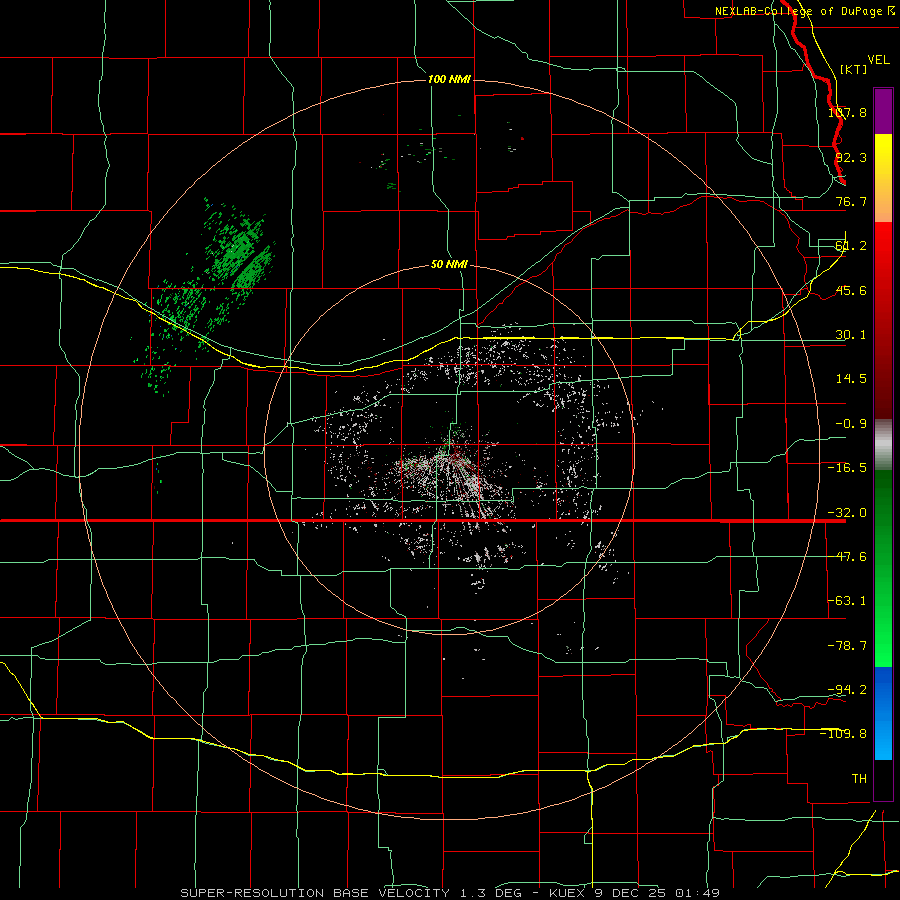900x900 pixels.
Task: Click the TH label on the legend
Action: click(859, 778)
